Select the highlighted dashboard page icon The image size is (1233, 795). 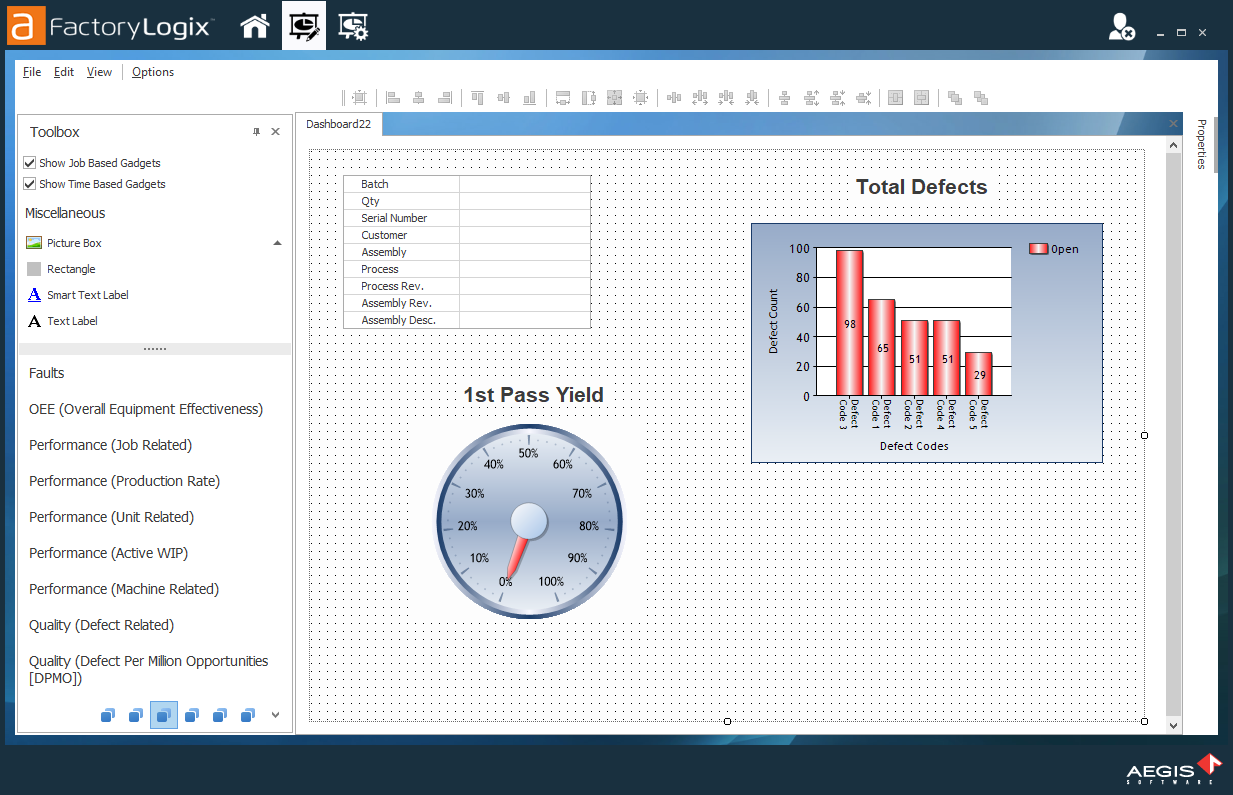click(x=163, y=714)
